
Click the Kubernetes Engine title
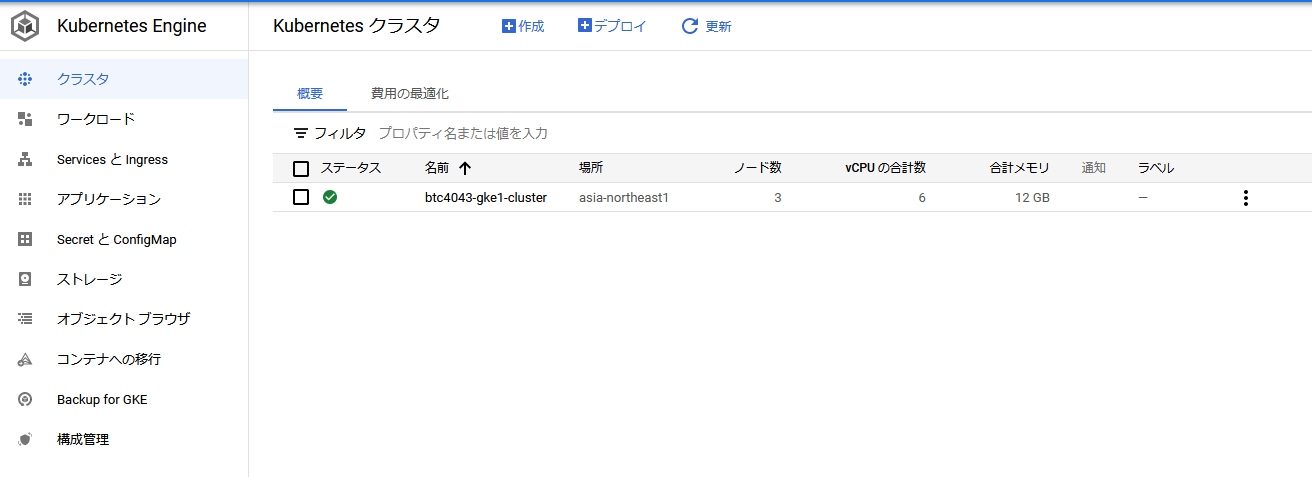coord(132,26)
